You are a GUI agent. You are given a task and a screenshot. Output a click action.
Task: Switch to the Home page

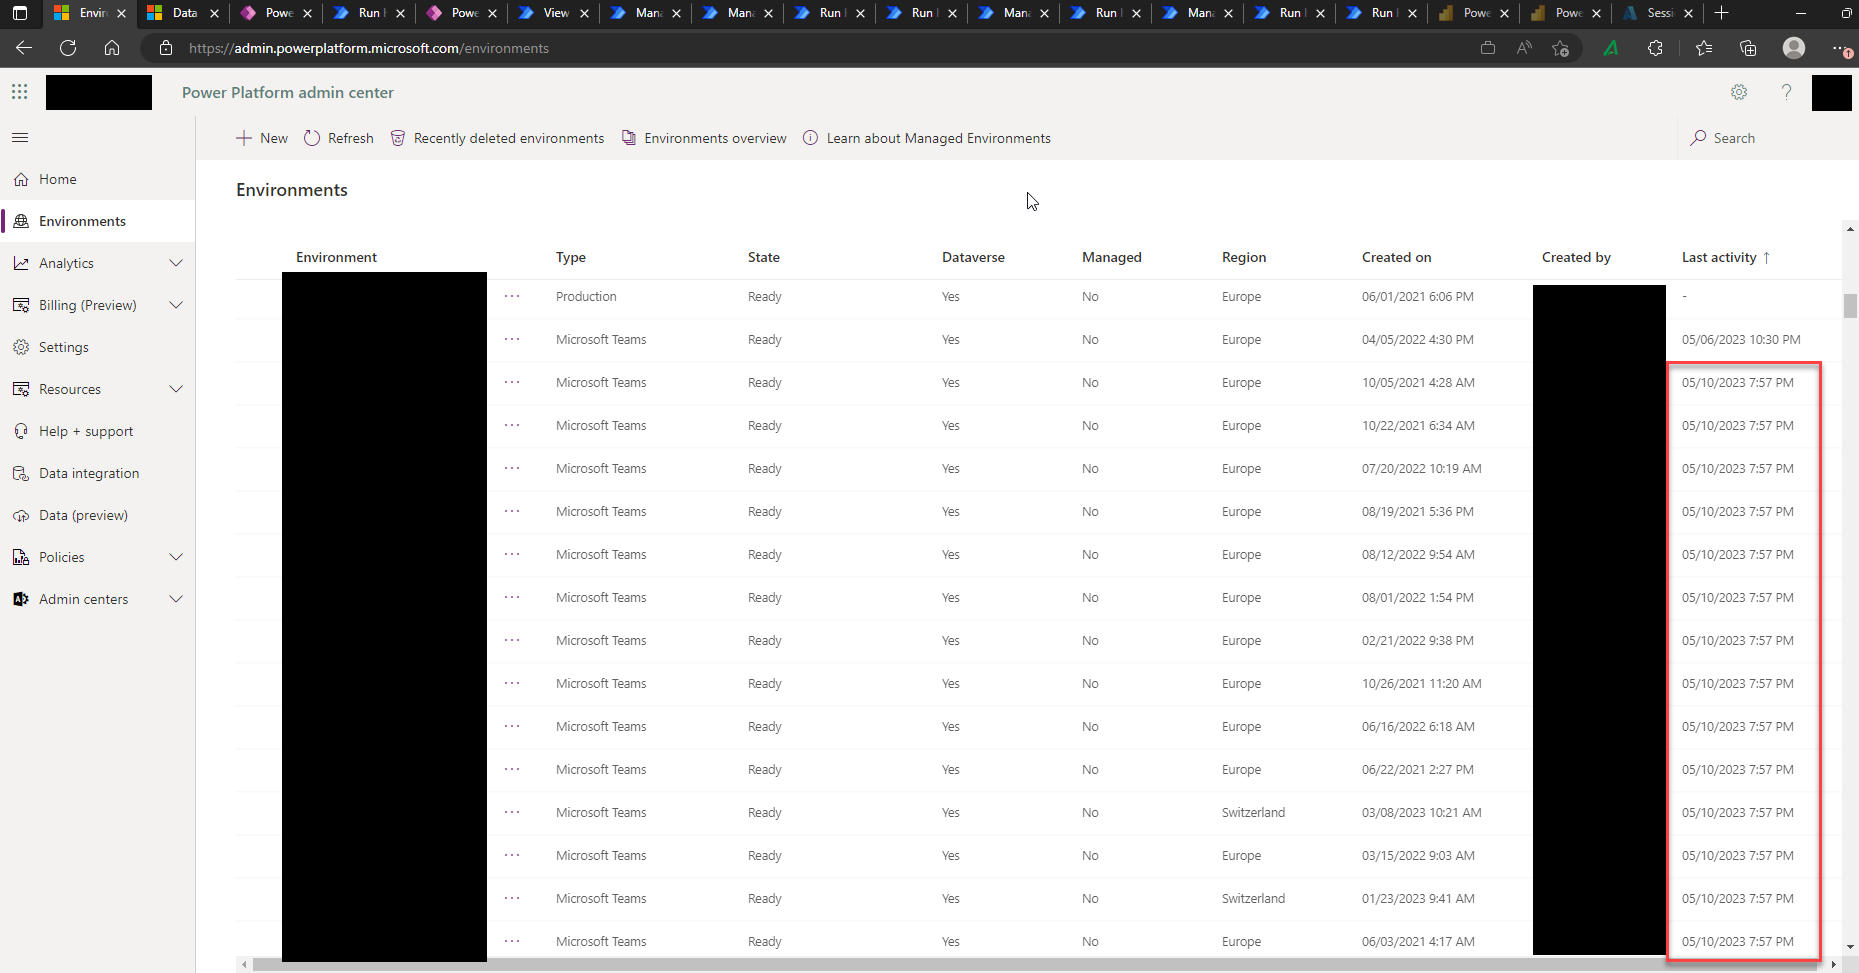coord(57,179)
